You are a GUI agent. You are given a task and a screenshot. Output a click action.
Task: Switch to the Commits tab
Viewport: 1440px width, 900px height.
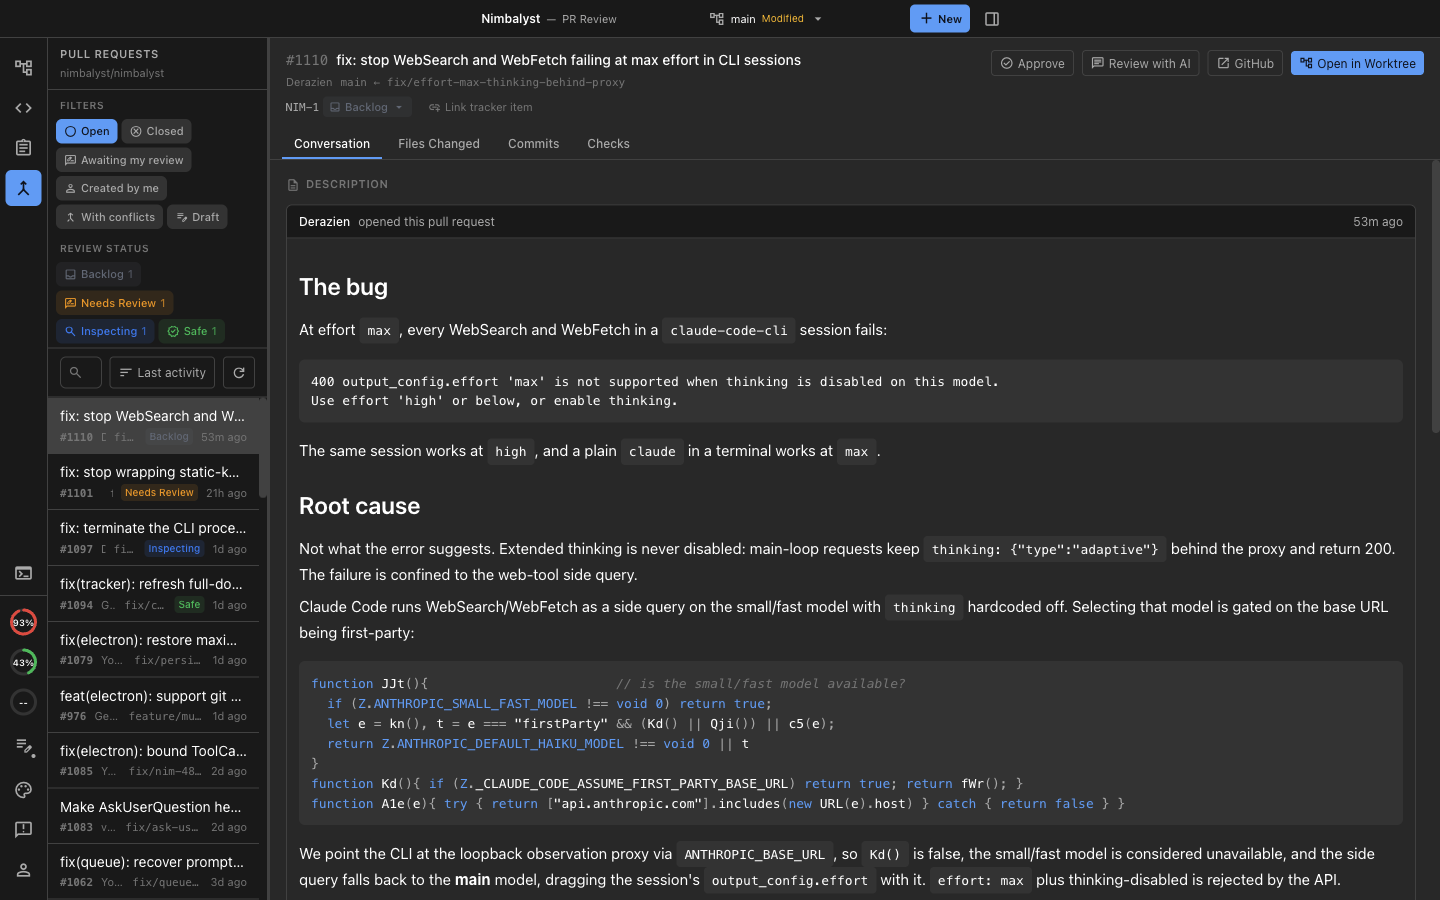(x=534, y=144)
